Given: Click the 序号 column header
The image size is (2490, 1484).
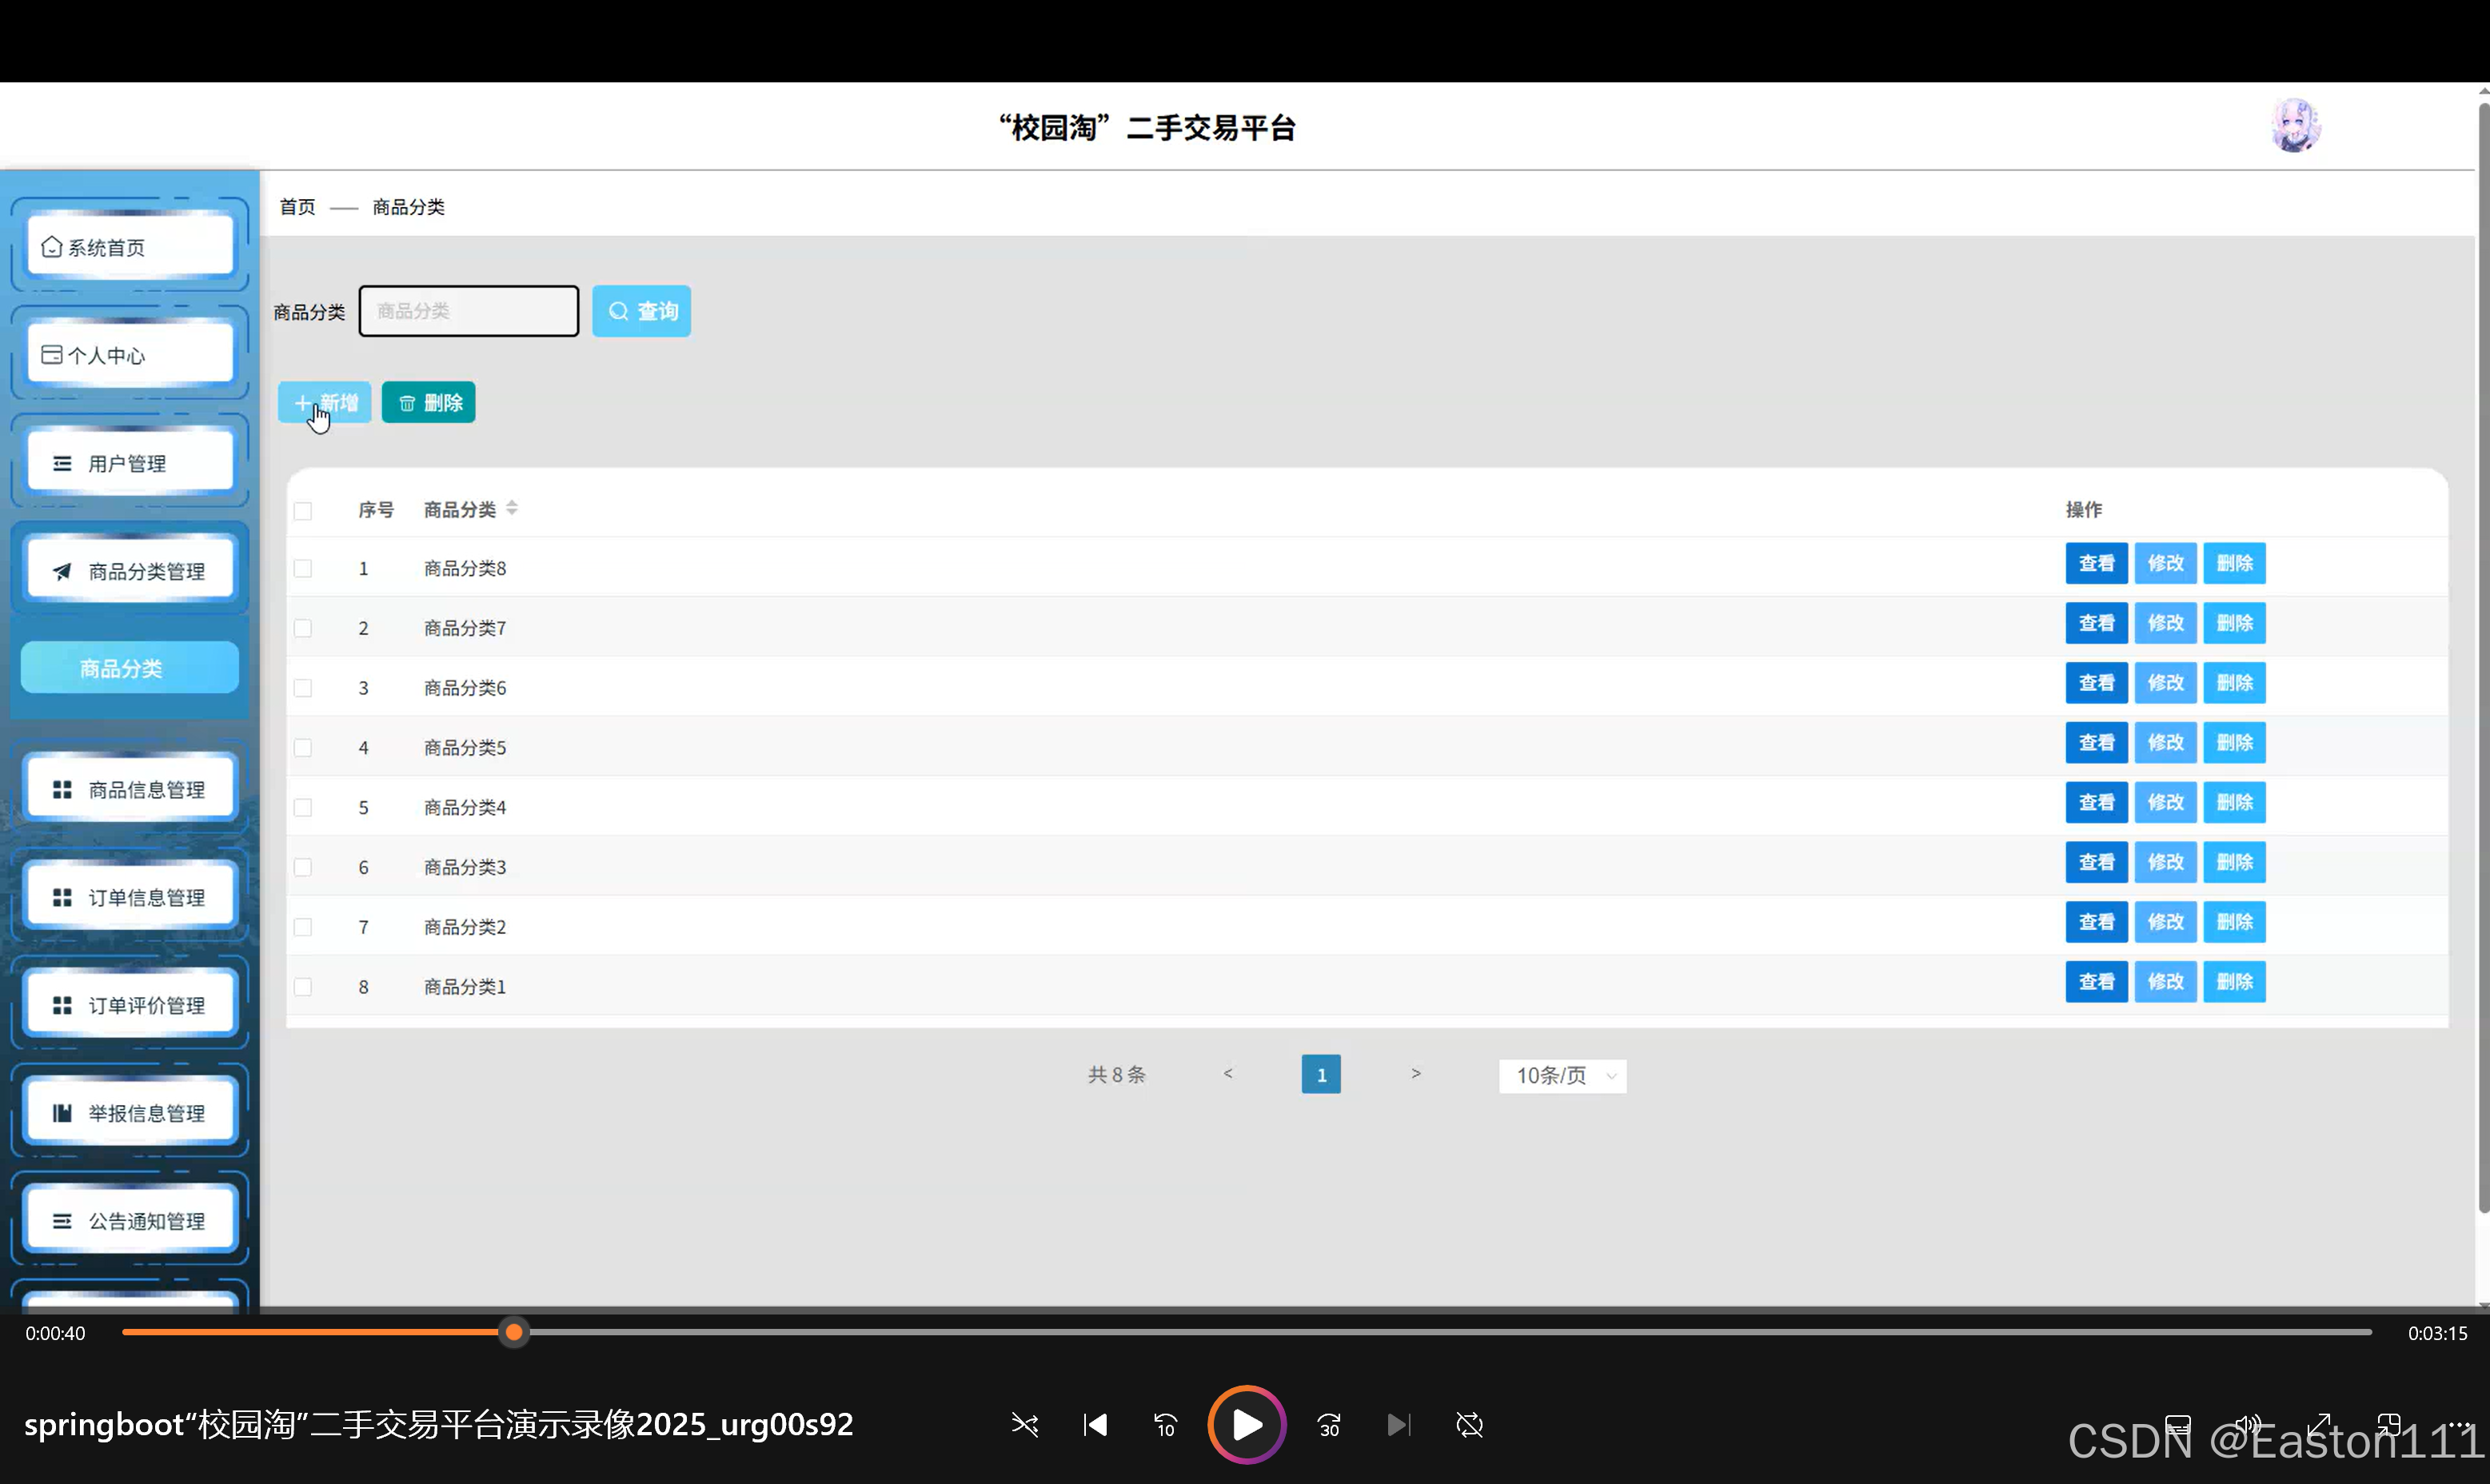Looking at the screenshot, I should (x=375, y=509).
